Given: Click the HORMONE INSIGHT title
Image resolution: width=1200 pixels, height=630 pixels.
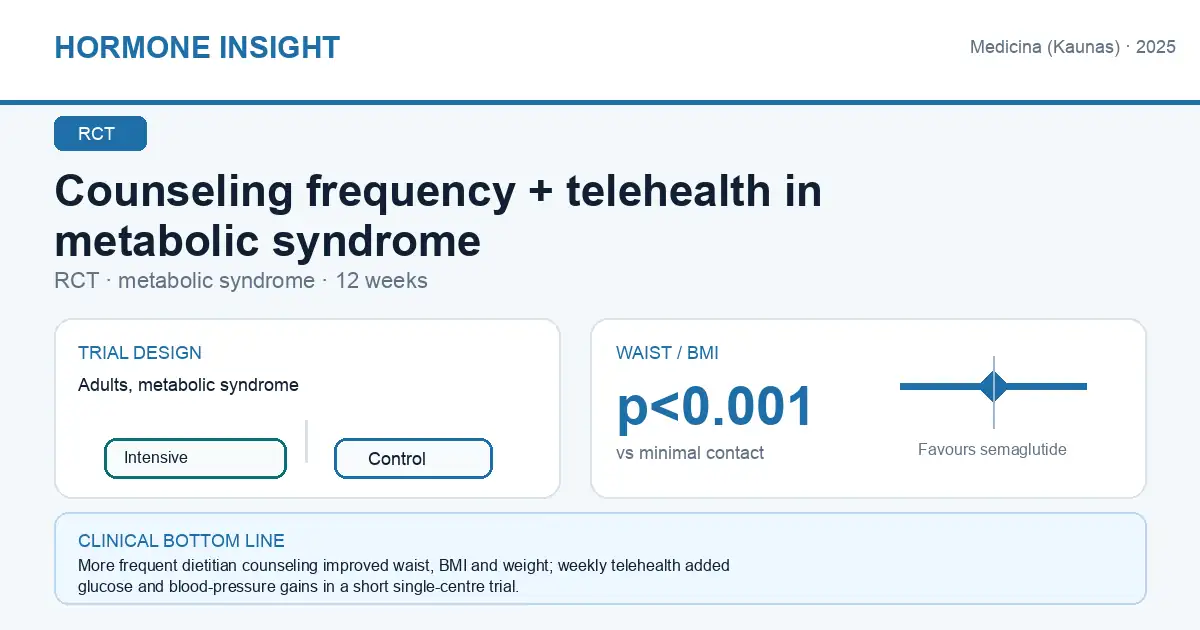Looking at the screenshot, I should tap(197, 47).
